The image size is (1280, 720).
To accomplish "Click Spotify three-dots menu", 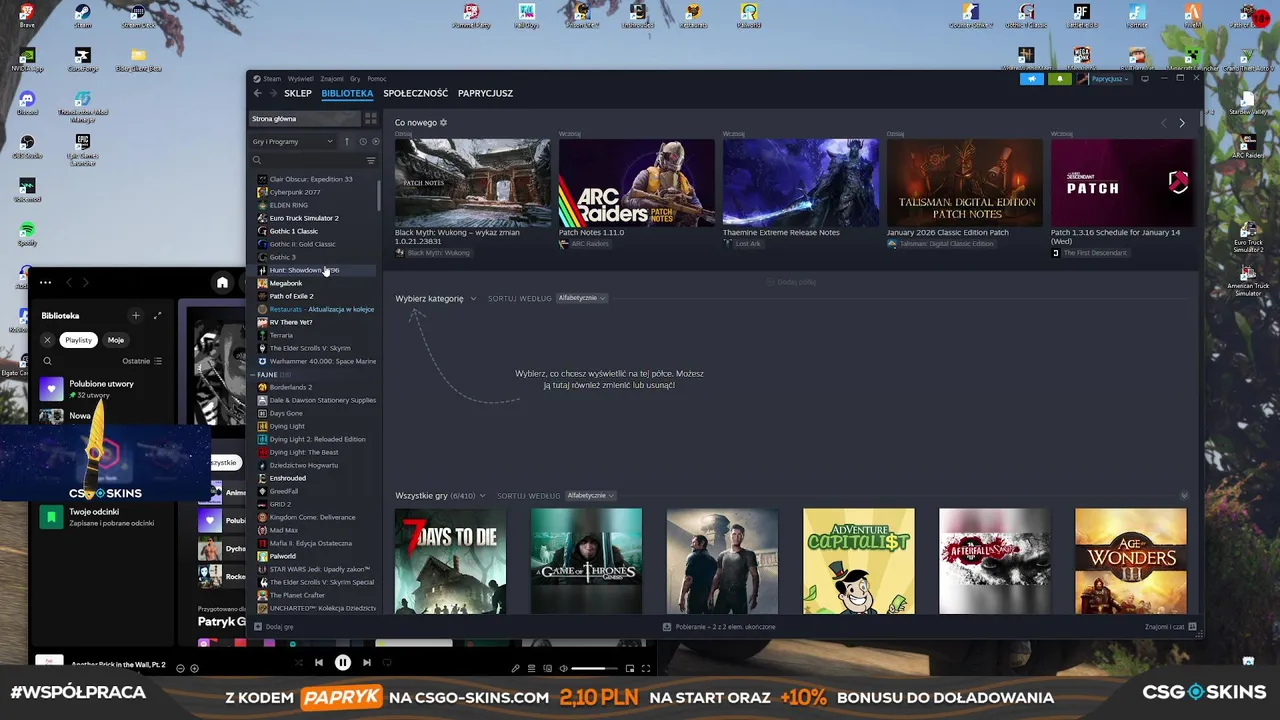I will 45,283.
